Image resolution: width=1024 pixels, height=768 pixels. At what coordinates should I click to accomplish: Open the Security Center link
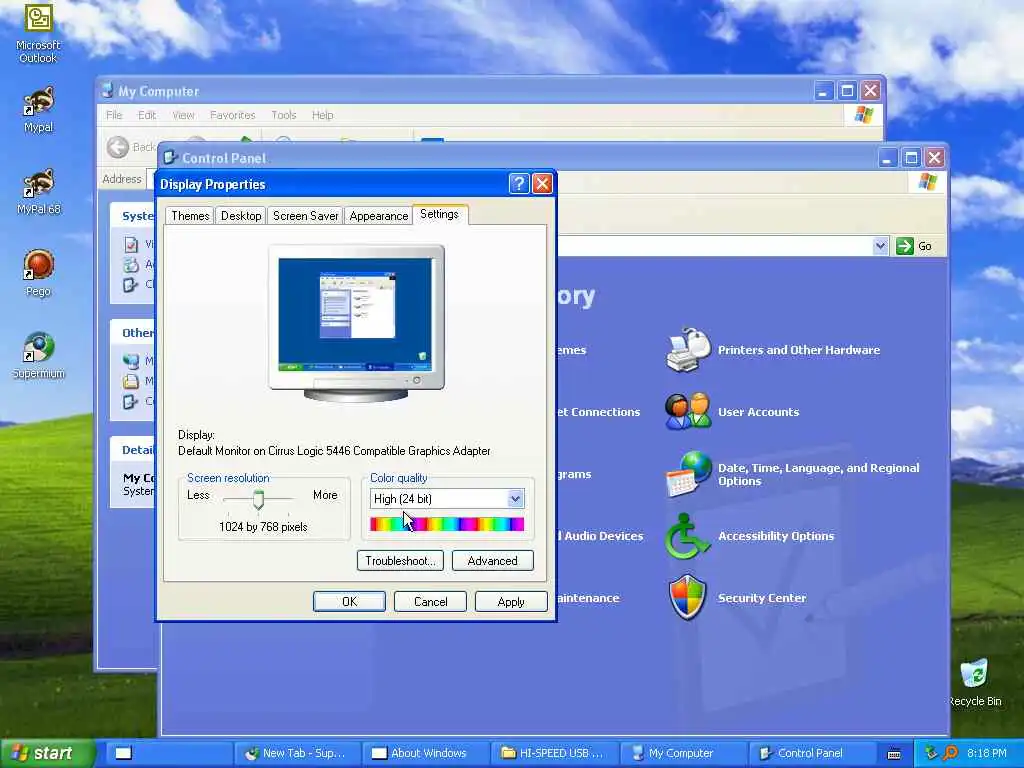(761, 598)
